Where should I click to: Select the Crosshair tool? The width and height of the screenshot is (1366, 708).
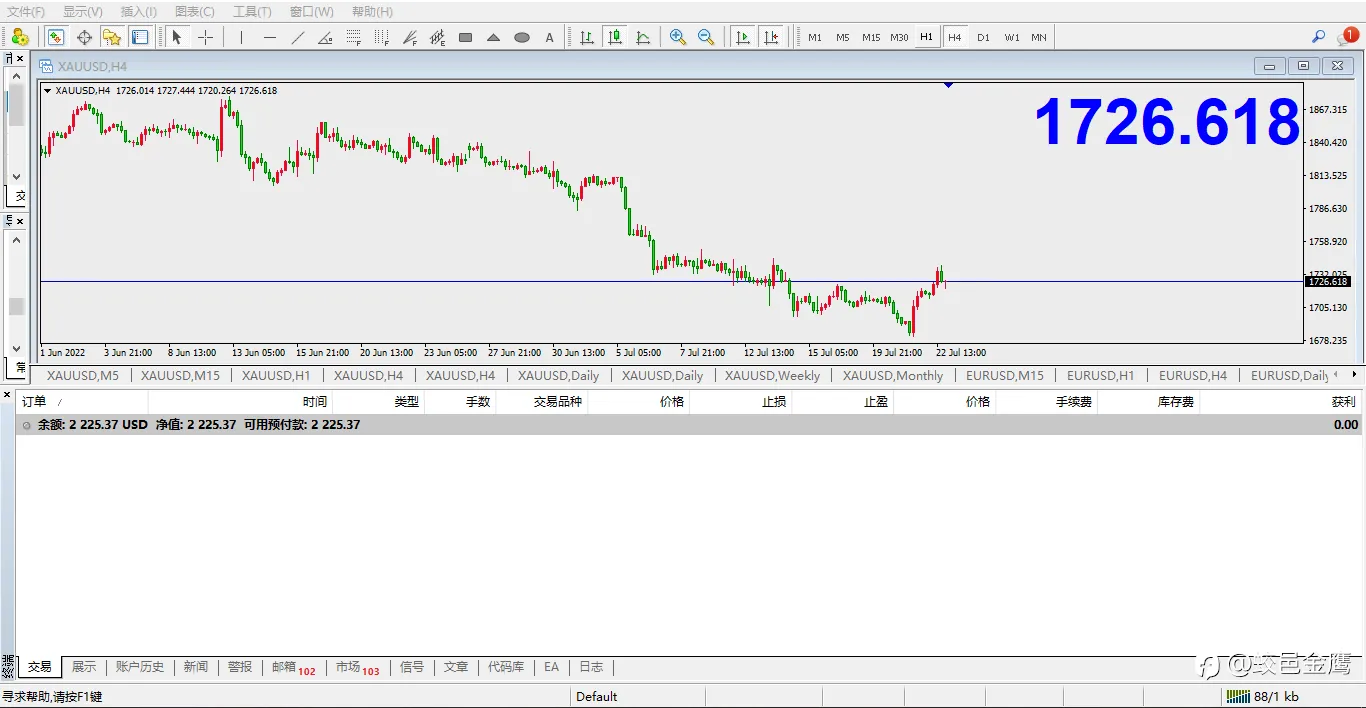(x=205, y=37)
